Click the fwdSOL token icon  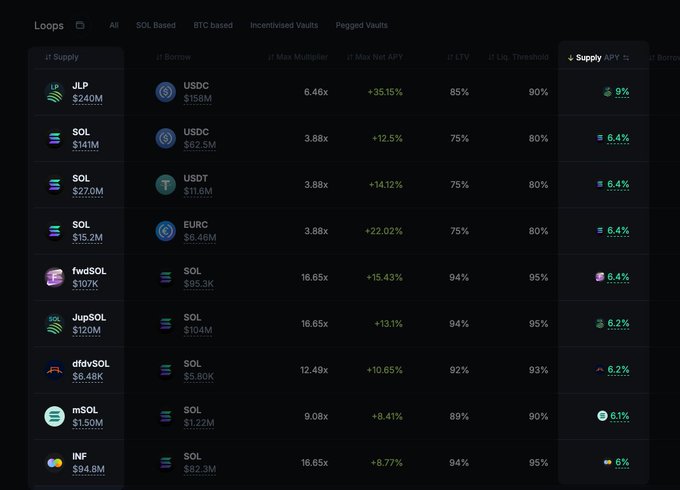(54, 277)
